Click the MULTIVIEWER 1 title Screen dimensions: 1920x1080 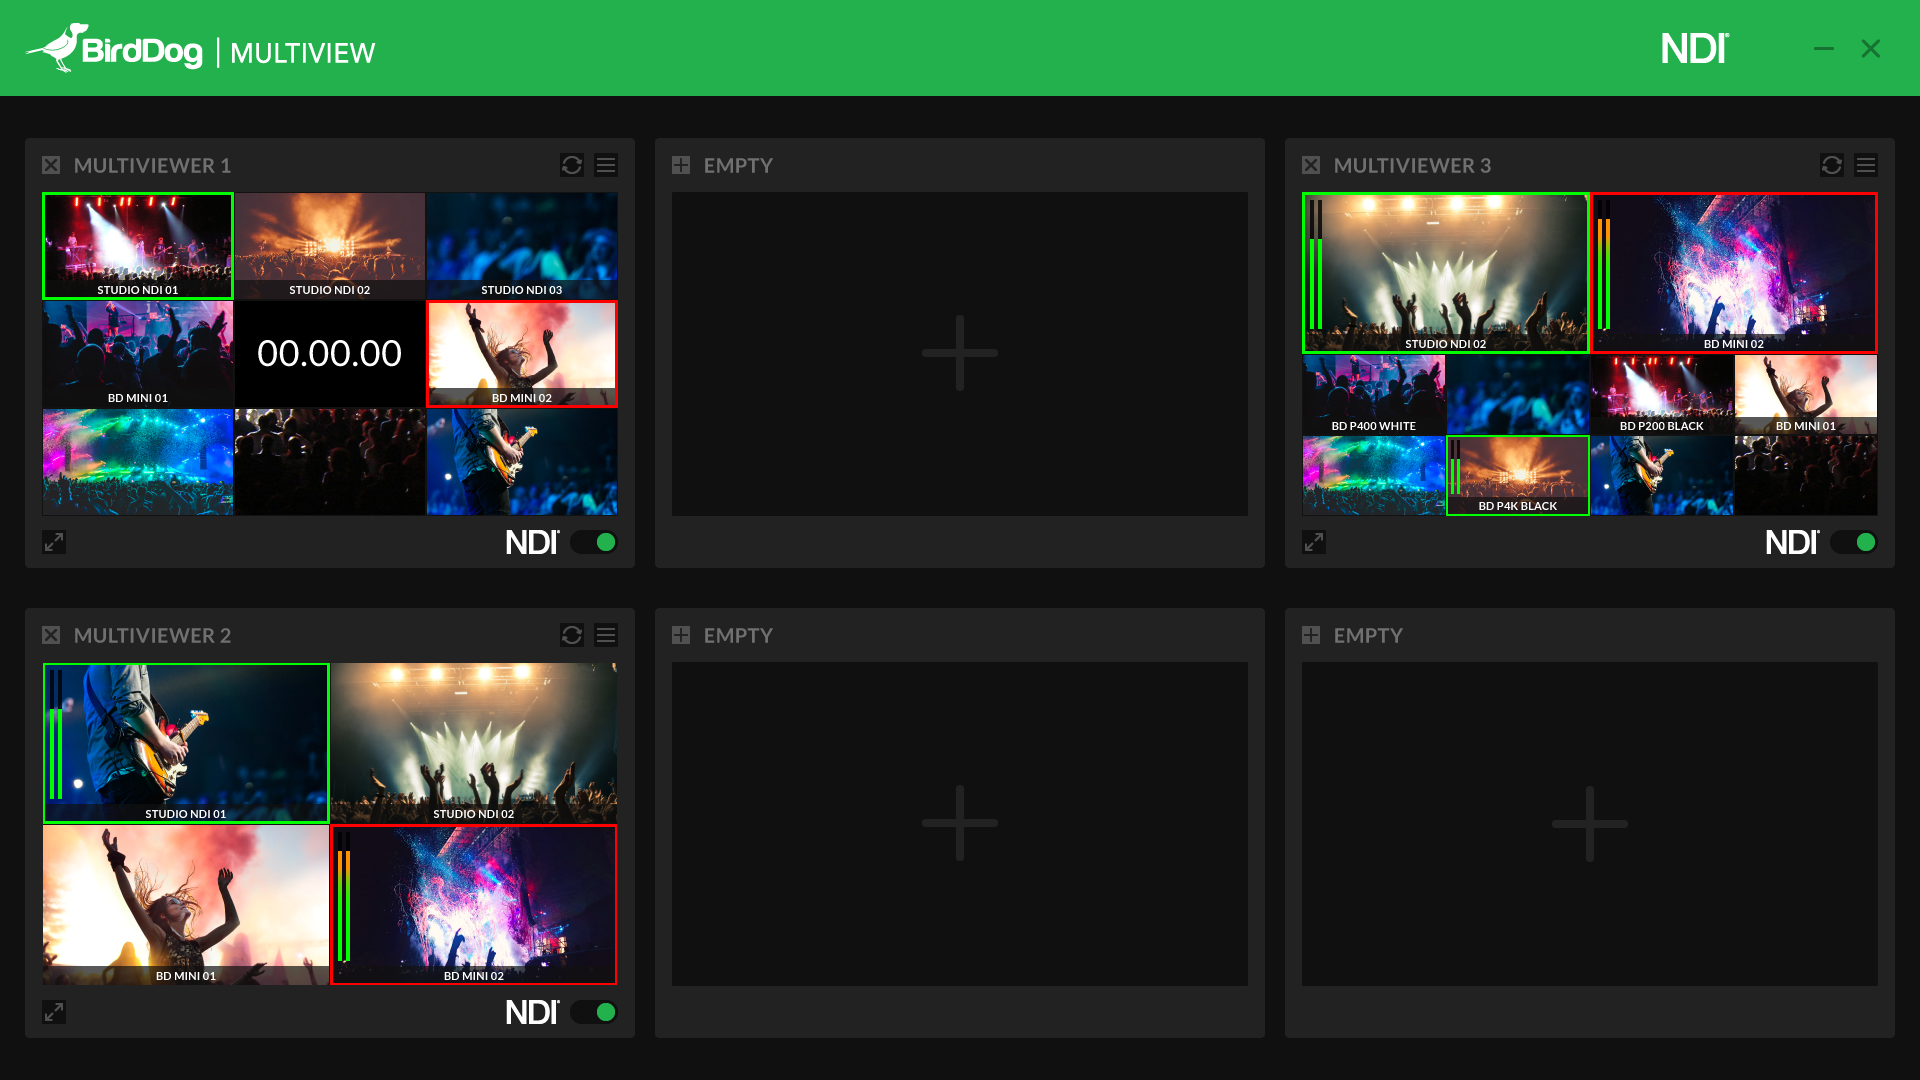coord(152,165)
